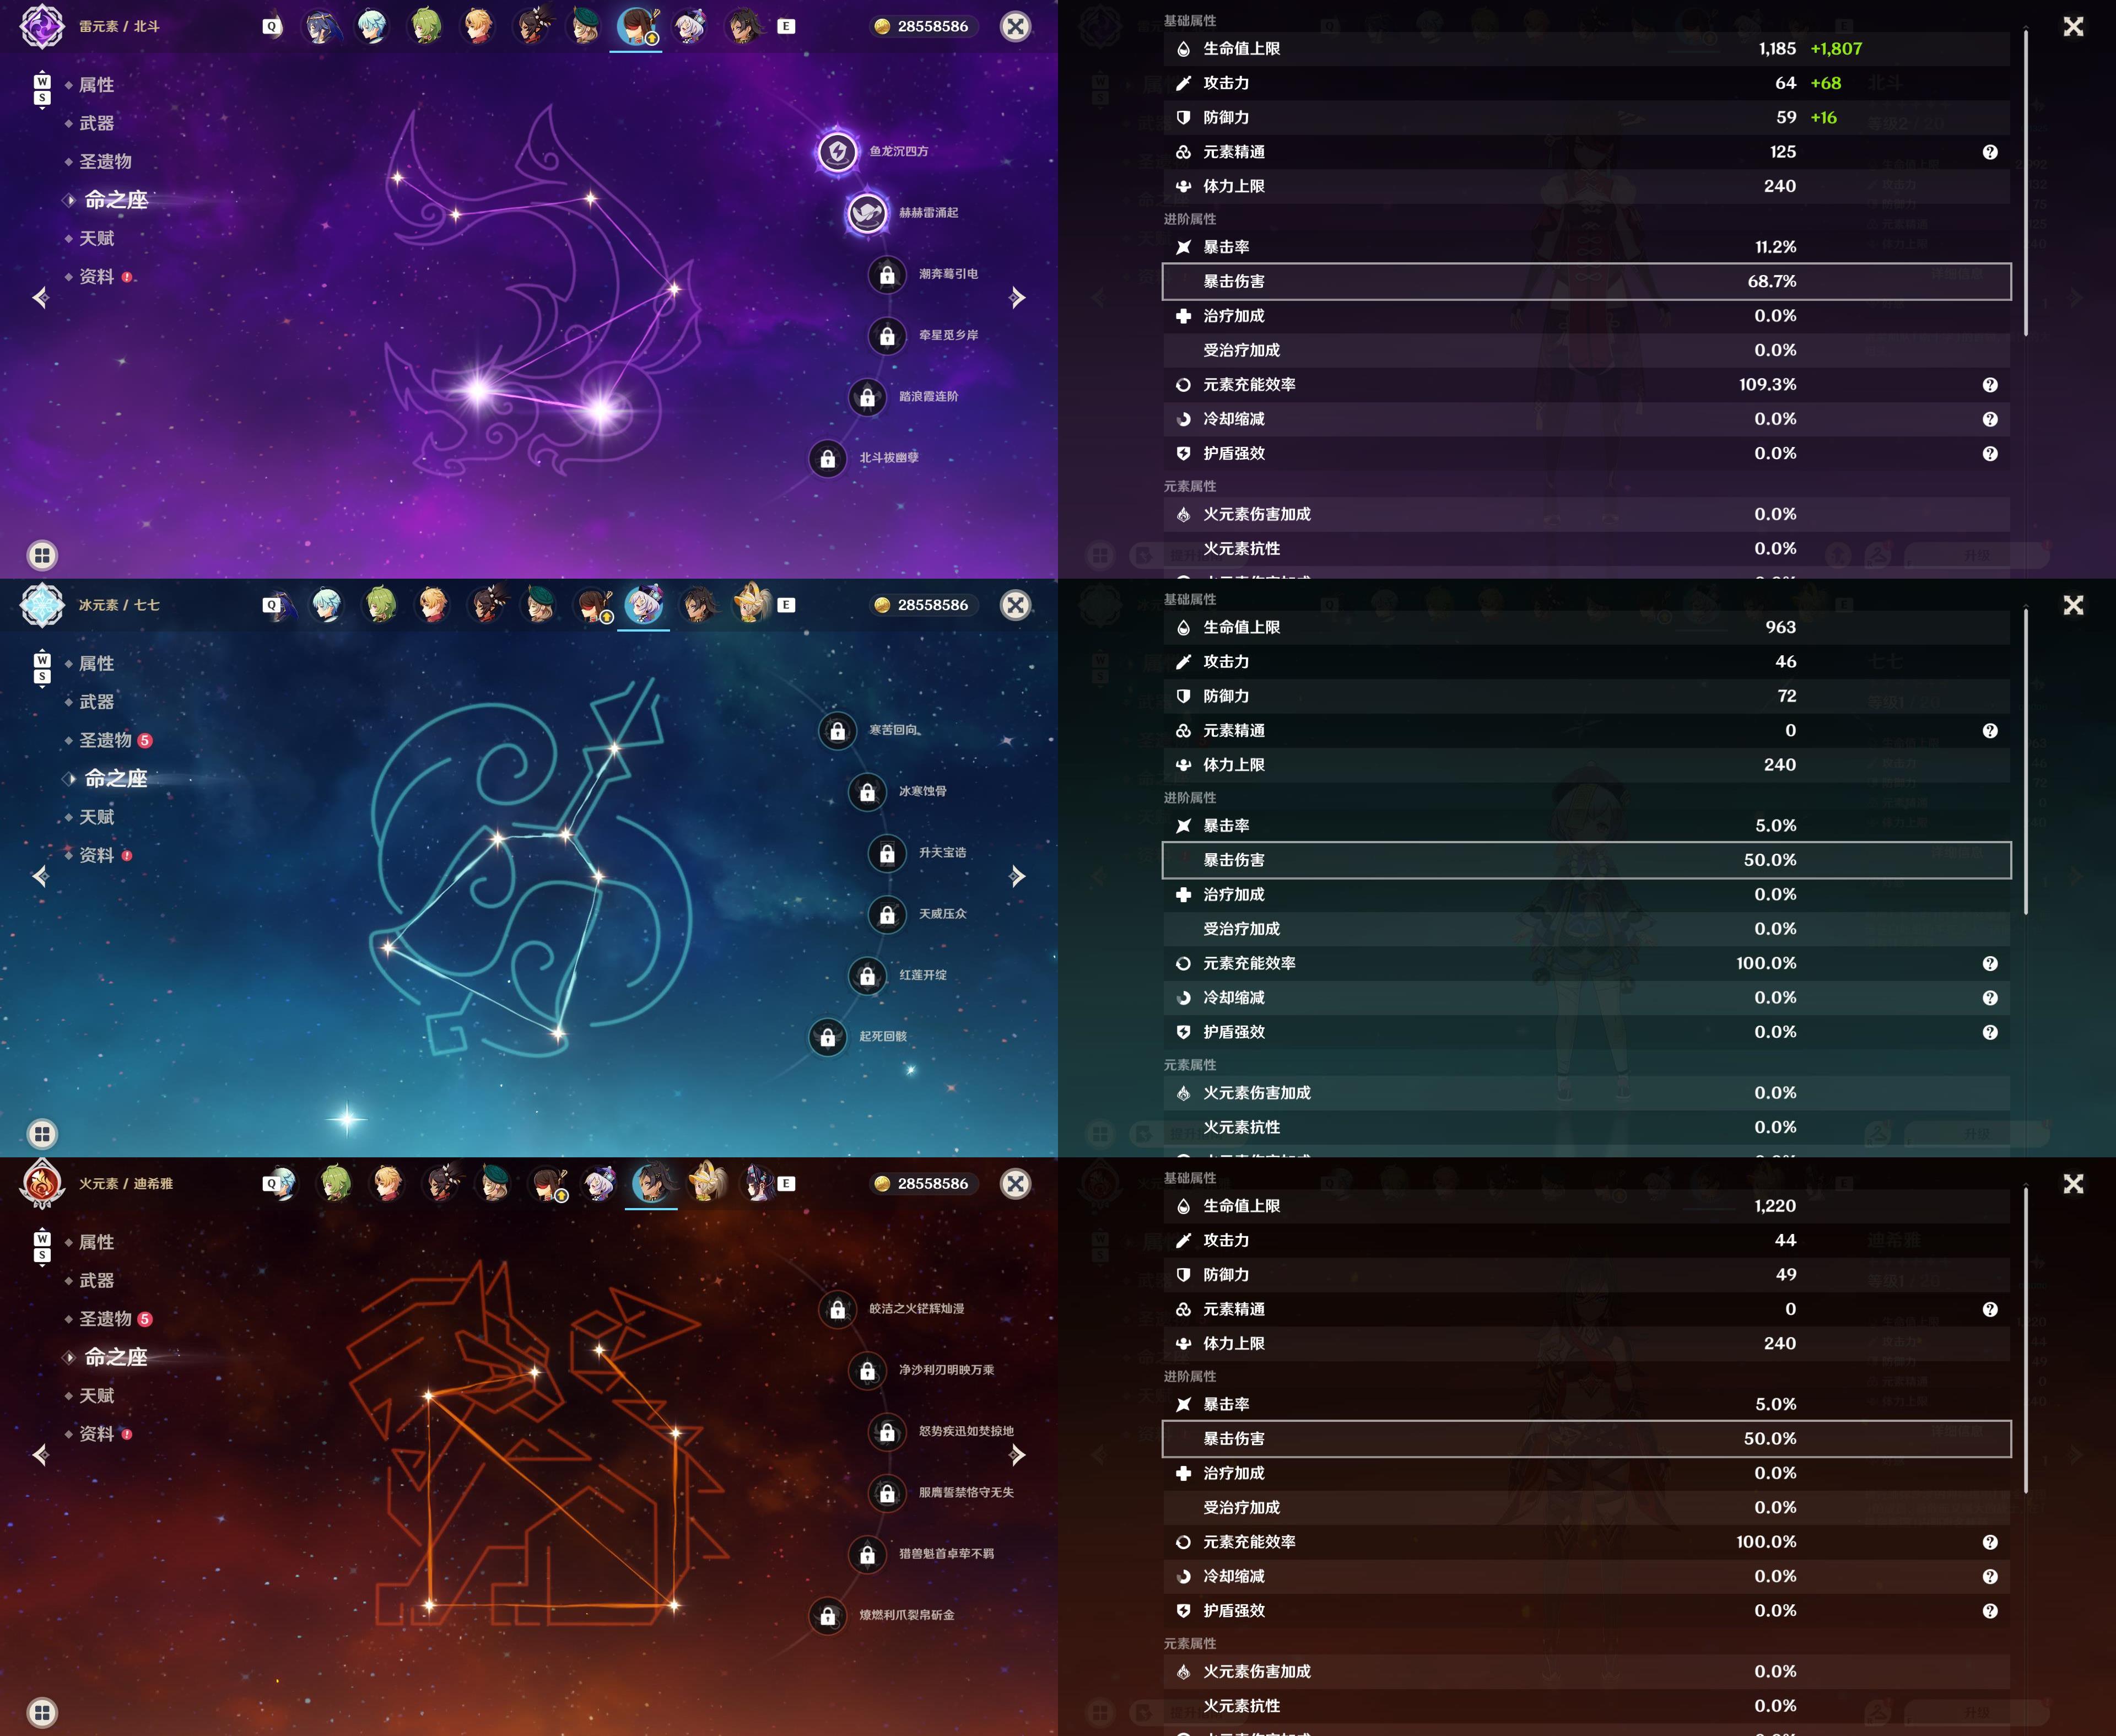Open Beidou's unlocked constellation node 鱼龙沉四方
The width and height of the screenshot is (2116, 1736).
838,152
